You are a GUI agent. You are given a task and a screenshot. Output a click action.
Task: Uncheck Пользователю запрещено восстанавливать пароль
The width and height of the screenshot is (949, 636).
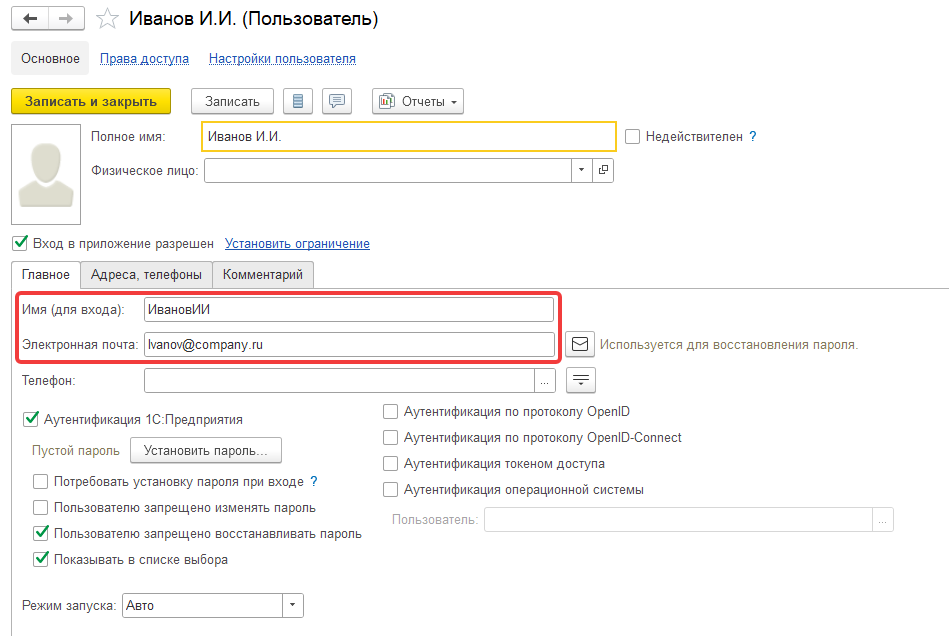pyautogui.click(x=41, y=533)
